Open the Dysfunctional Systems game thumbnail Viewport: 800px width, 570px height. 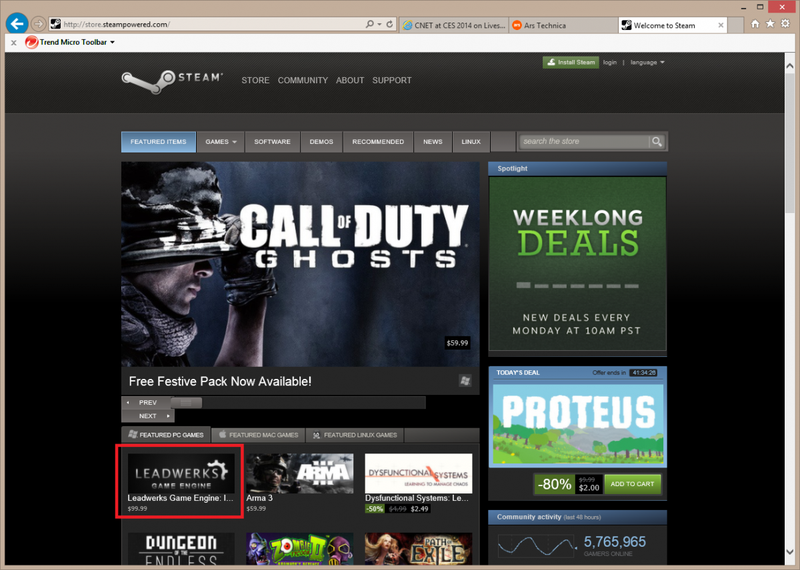tap(418, 473)
